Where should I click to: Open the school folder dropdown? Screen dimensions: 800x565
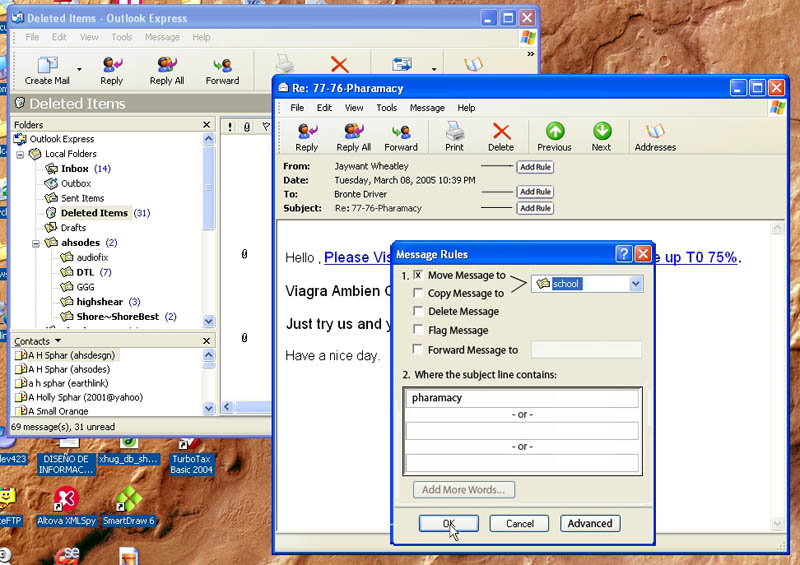(x=636, y=284)
